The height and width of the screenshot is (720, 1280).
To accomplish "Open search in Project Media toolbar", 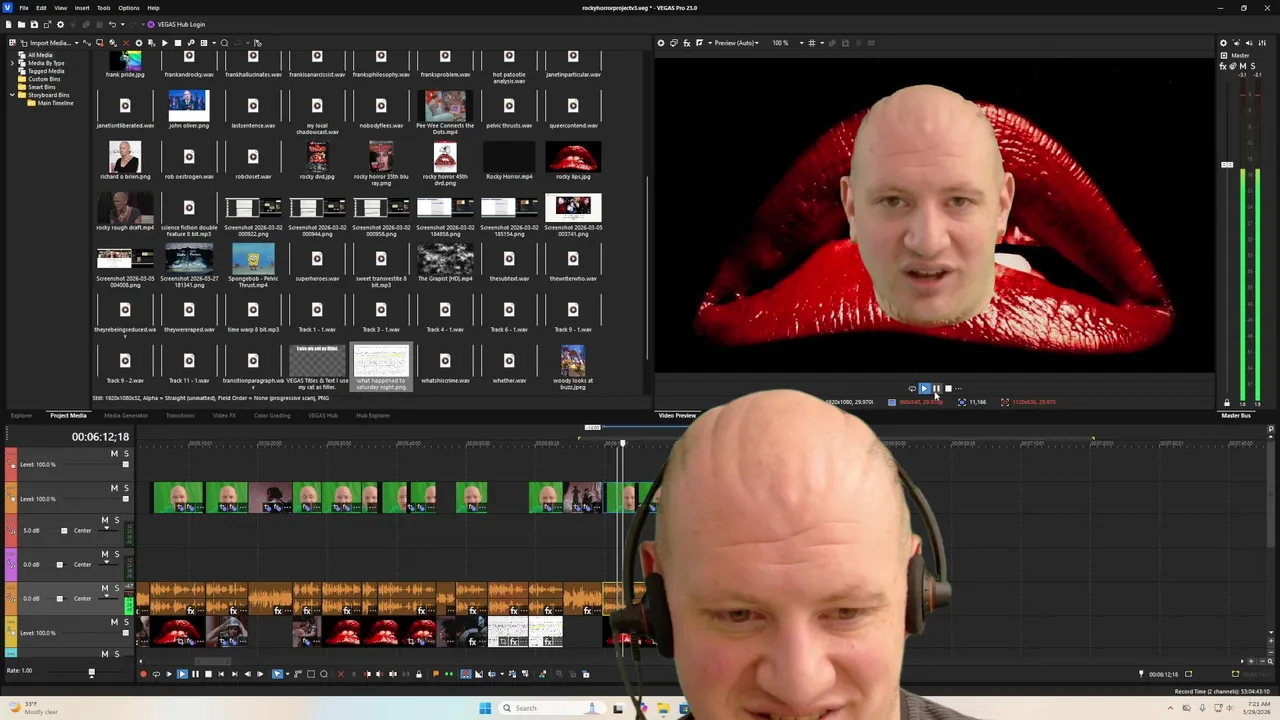I will (224, 43).
